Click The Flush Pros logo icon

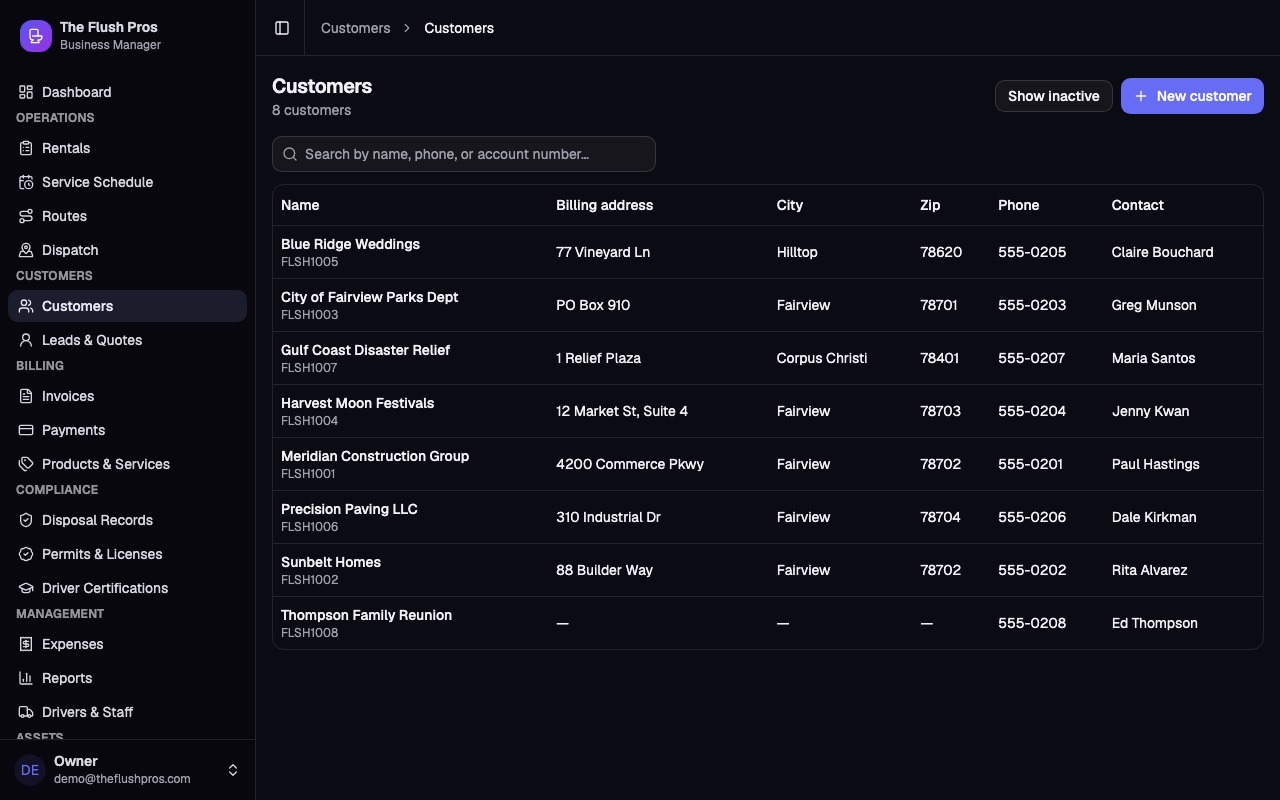click(x=36, y=36)
